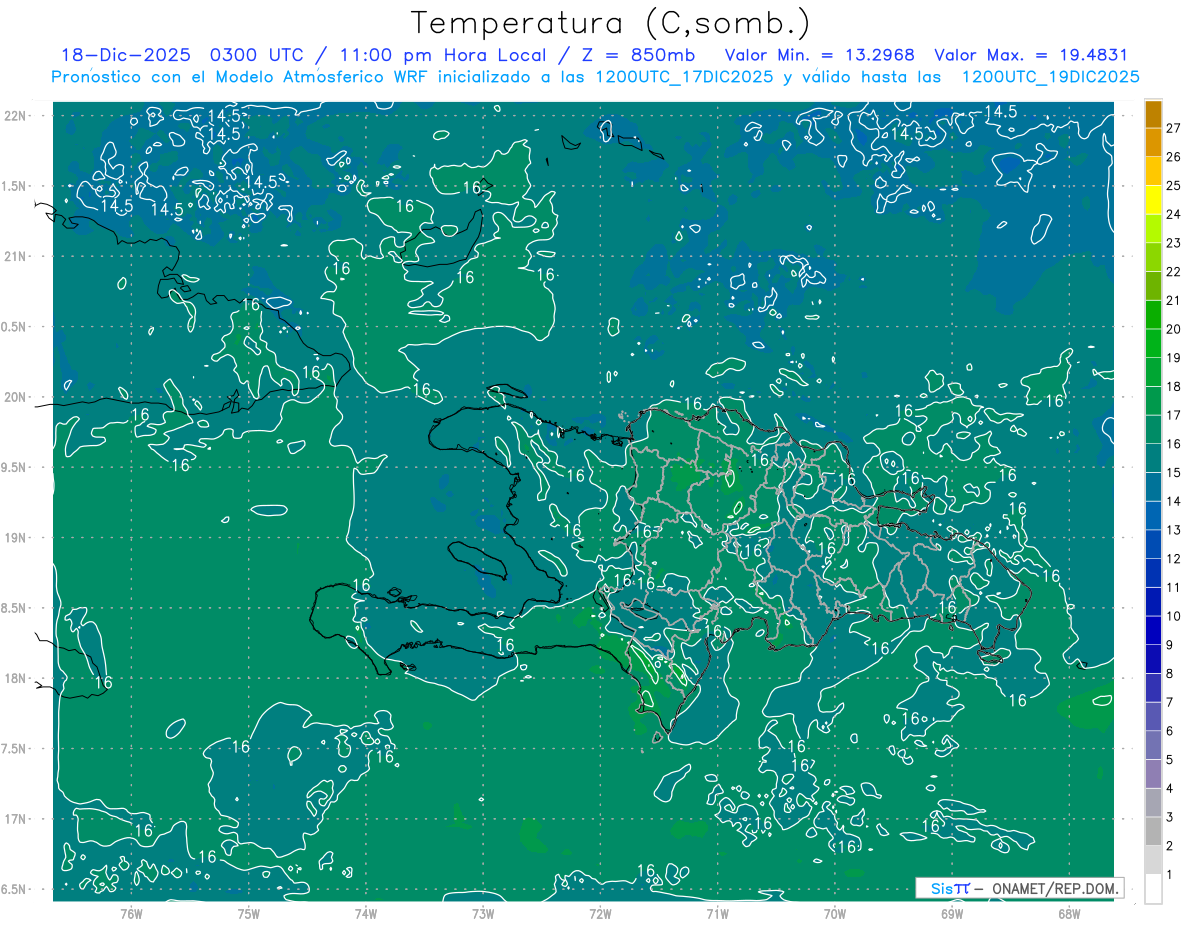Pick the dark blue color bar segment beside 8

(x=1153, y=659)
